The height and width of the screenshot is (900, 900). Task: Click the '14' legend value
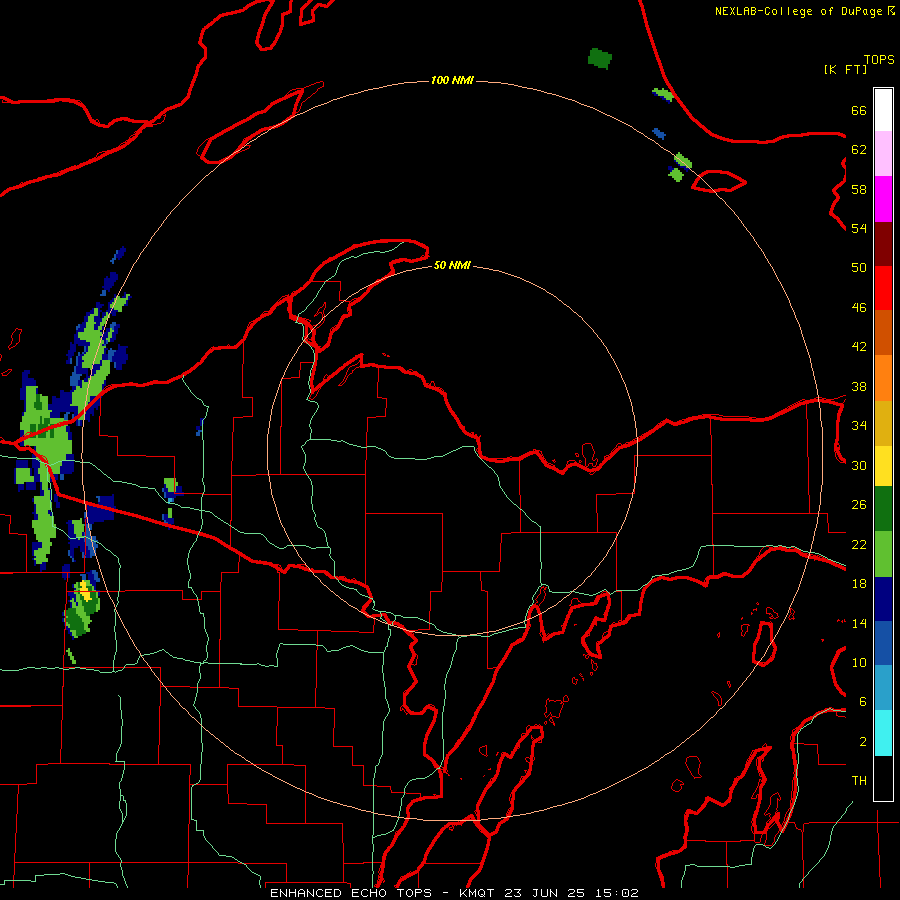click(x=859, y=623)
